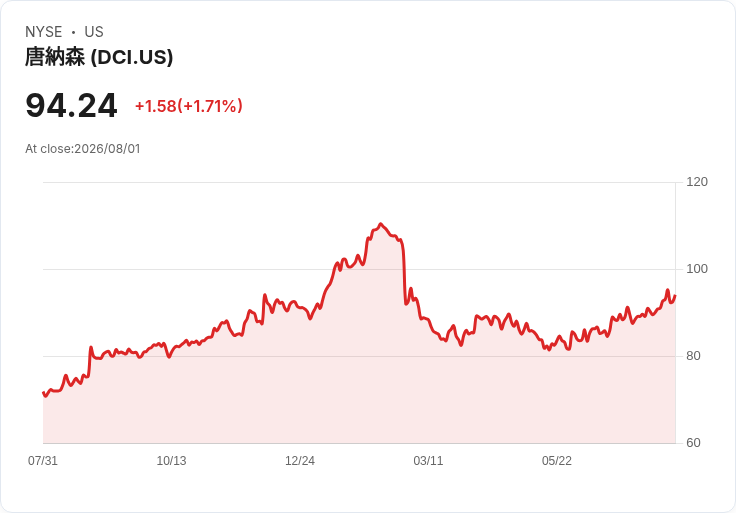Image resolution: width=736 pixels, height=513 pixels.
Task: Click the 03/11 date on x-axis
Action: (428, 461)
